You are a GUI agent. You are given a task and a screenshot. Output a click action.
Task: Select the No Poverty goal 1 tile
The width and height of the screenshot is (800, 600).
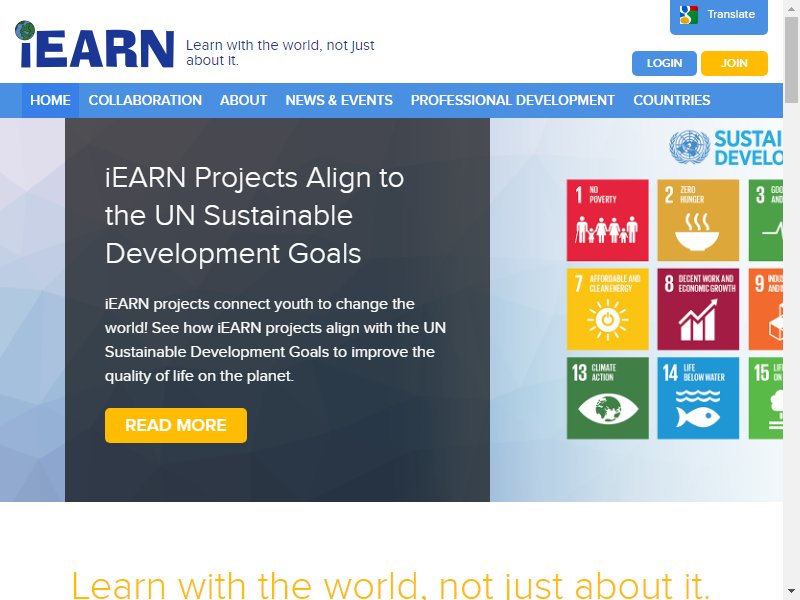[608, 220]
